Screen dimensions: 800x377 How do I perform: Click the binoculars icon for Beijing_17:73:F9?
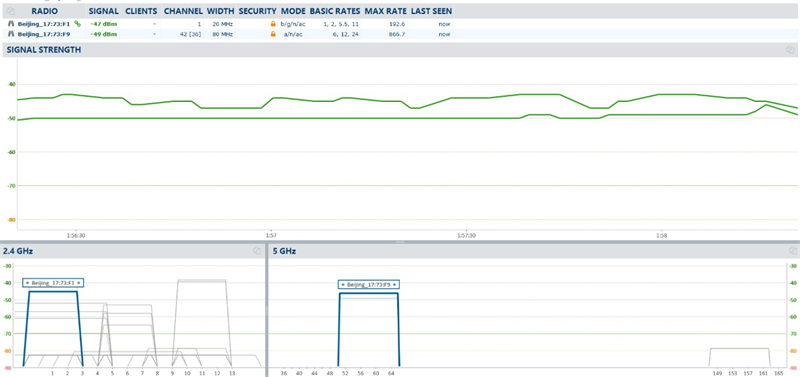pos(11,34)
